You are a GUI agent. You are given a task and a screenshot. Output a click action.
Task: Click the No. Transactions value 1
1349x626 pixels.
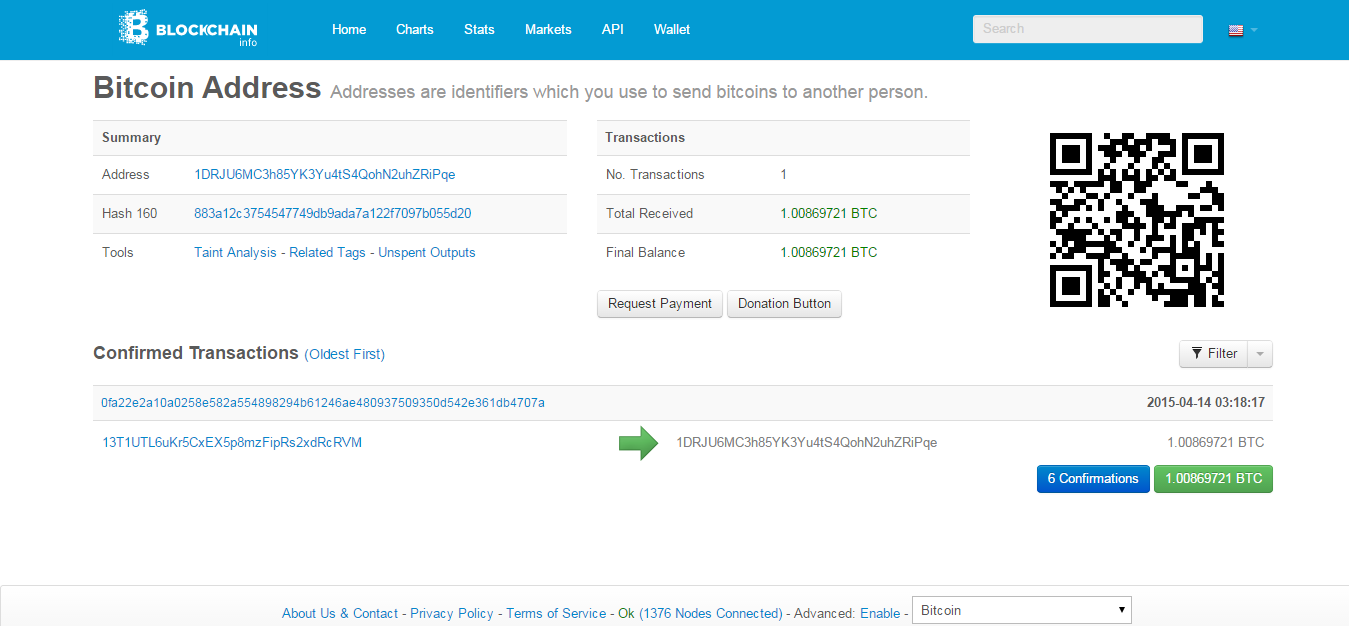pos(784,174)
